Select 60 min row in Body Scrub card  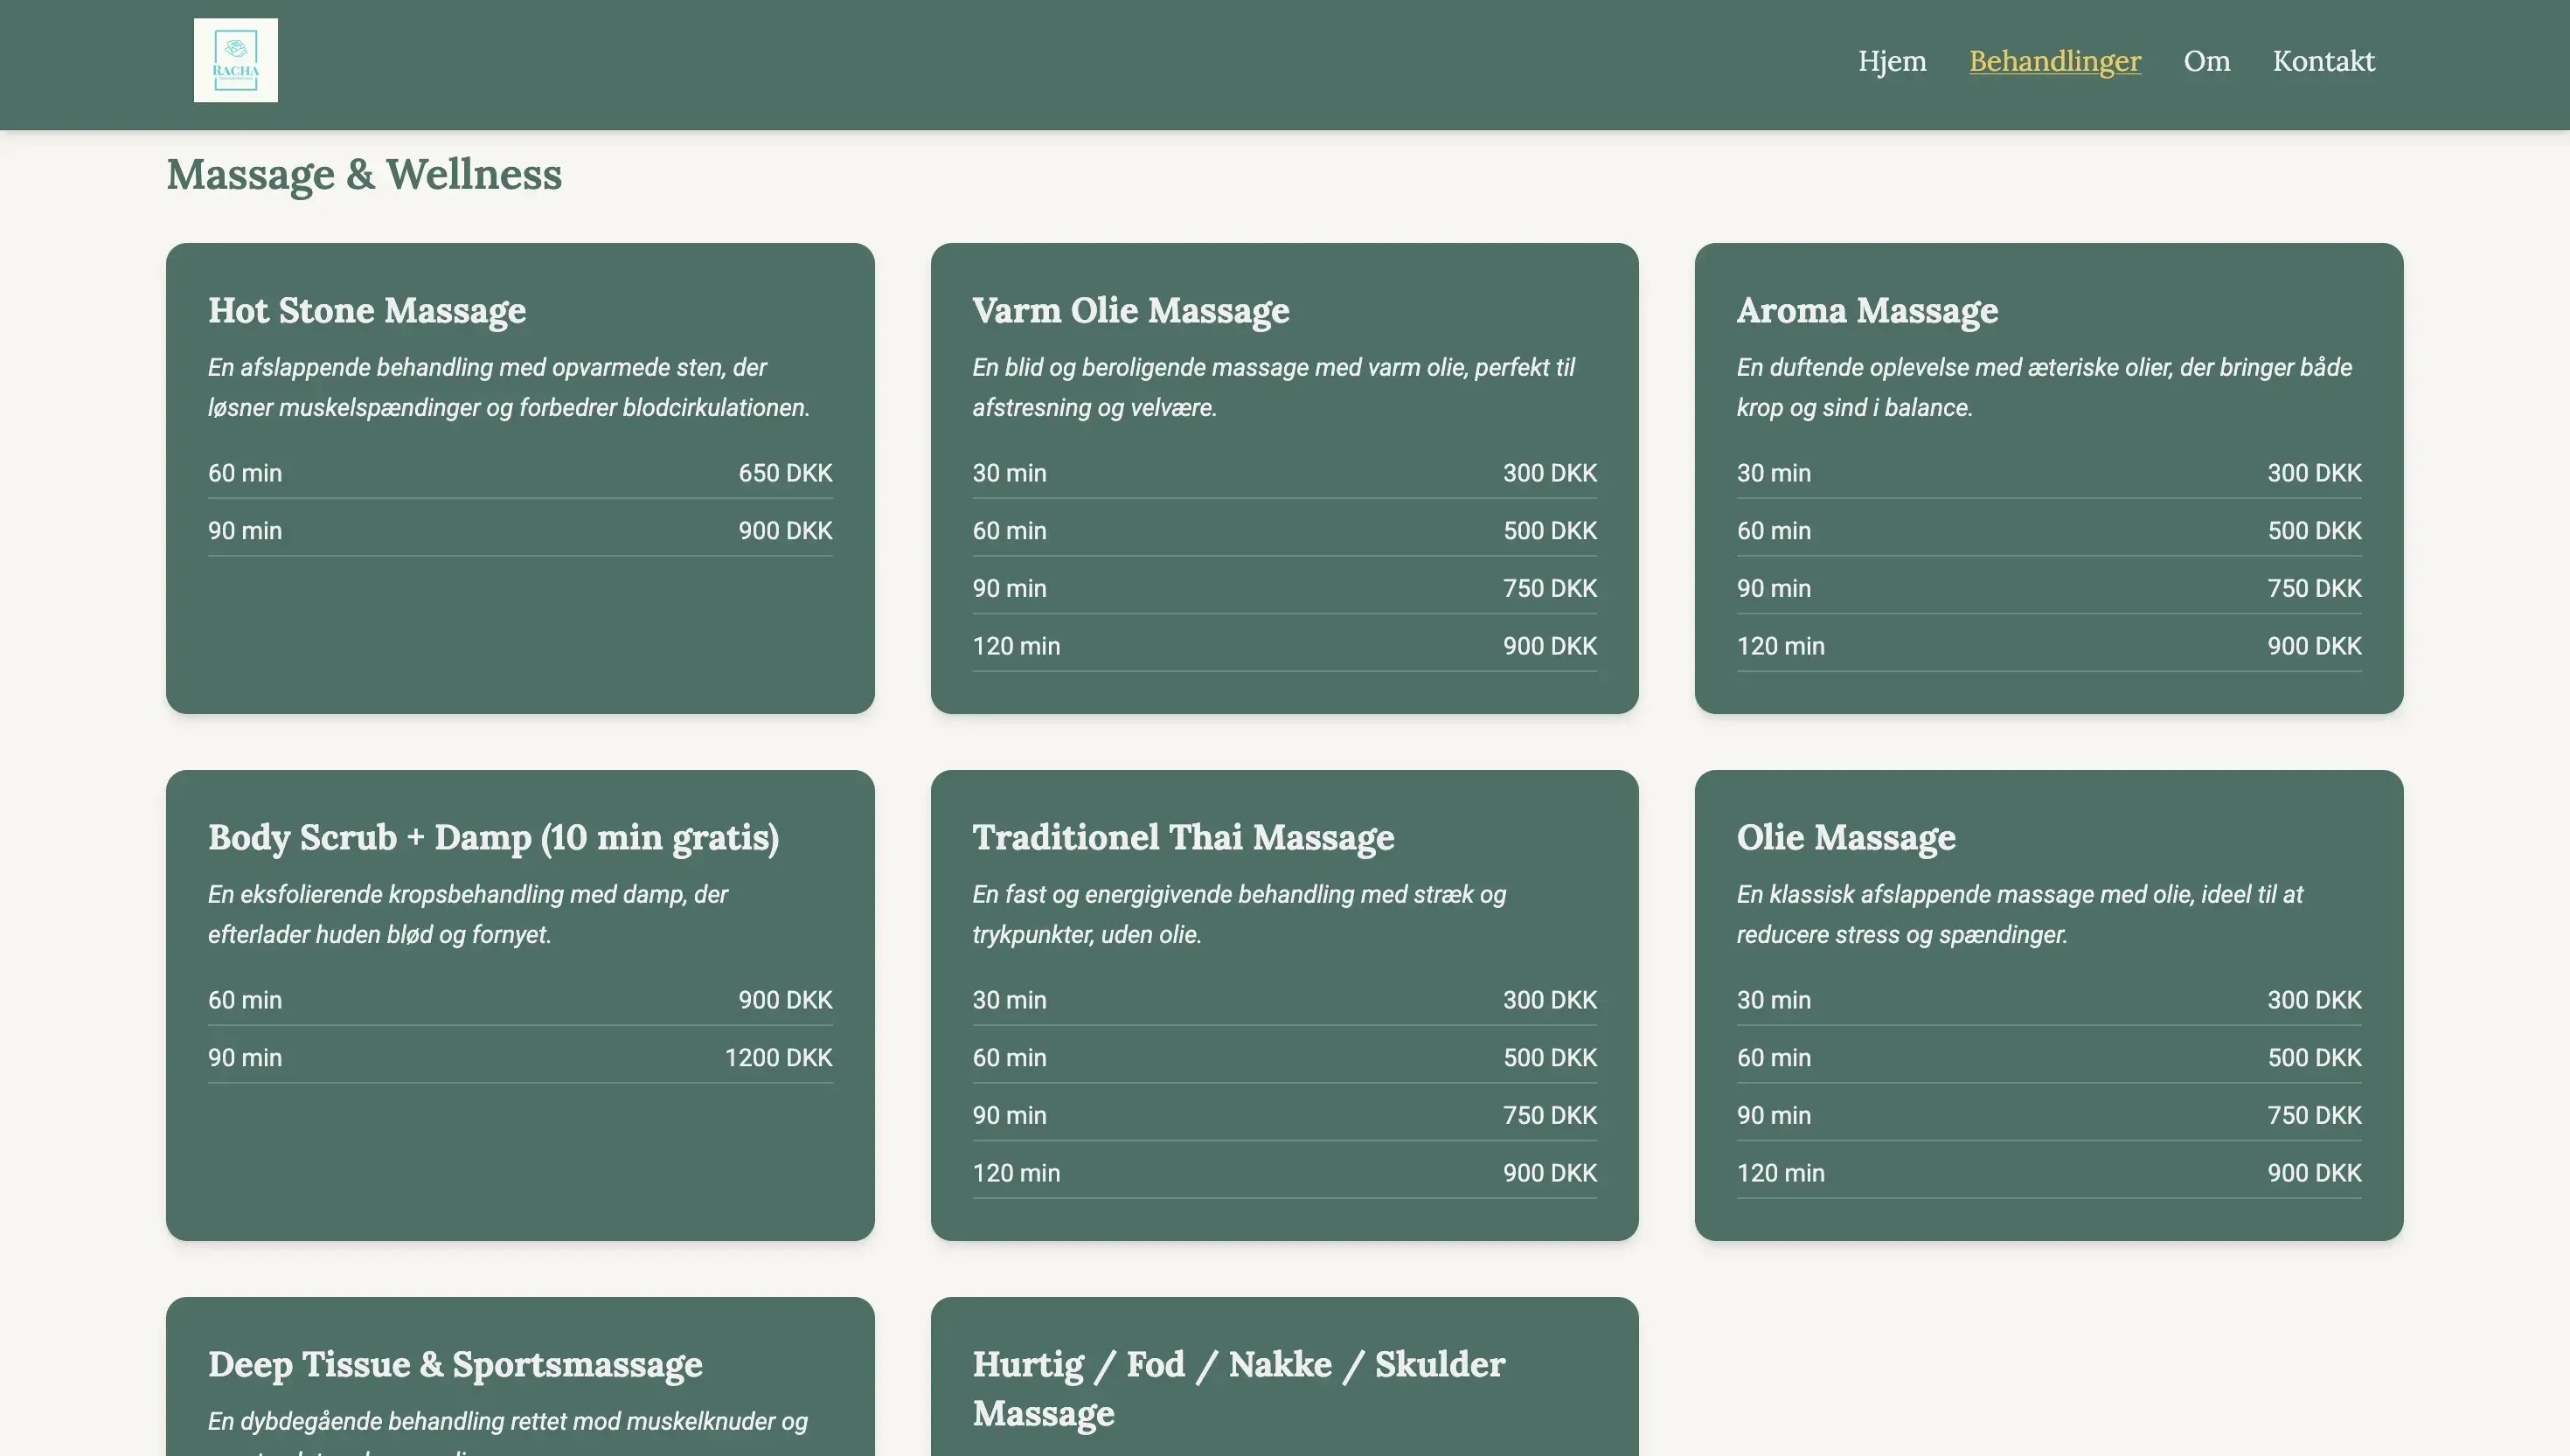pos(520,1000)
